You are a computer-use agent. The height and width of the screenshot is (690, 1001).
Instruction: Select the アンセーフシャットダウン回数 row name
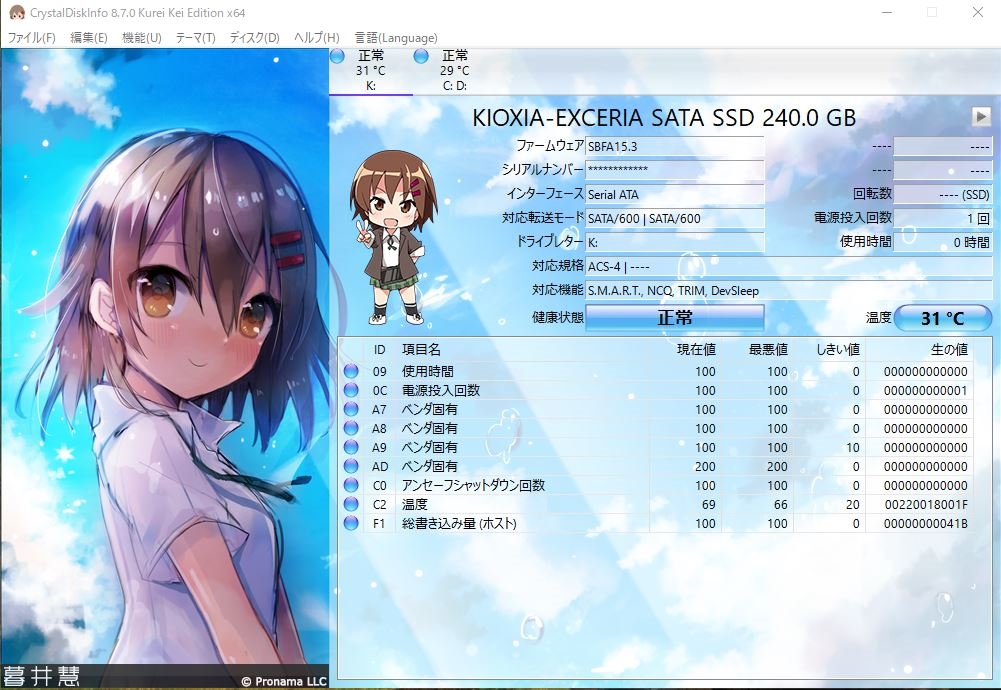(473, 486)
